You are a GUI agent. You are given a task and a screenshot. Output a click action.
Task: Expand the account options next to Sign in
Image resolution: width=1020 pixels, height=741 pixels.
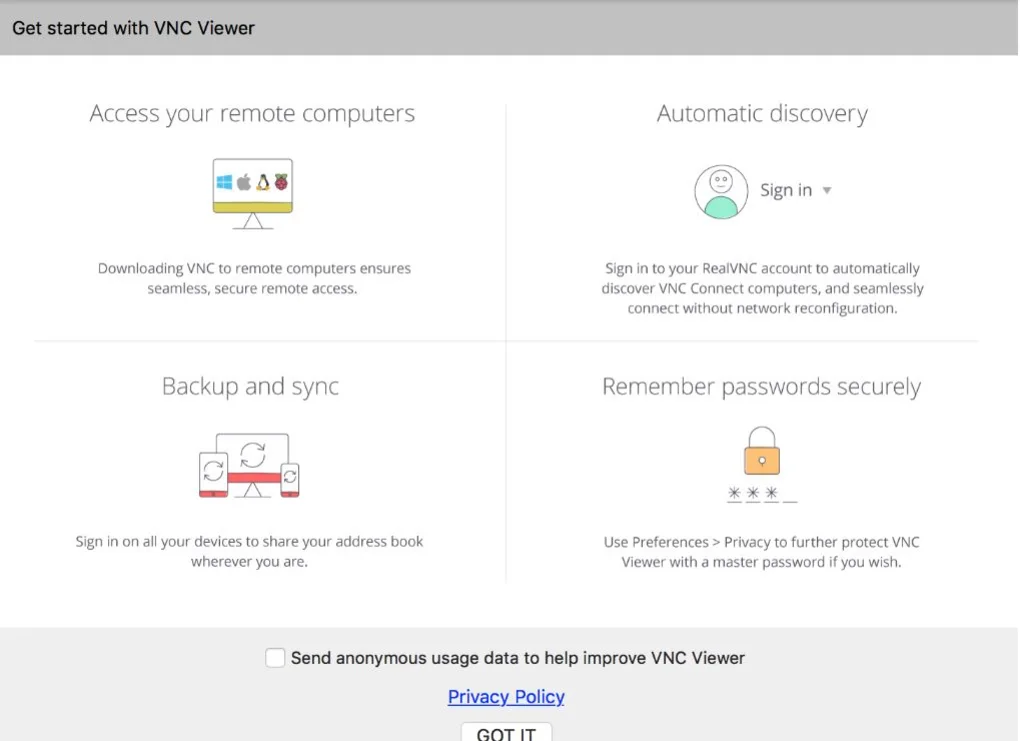[827, 190]
